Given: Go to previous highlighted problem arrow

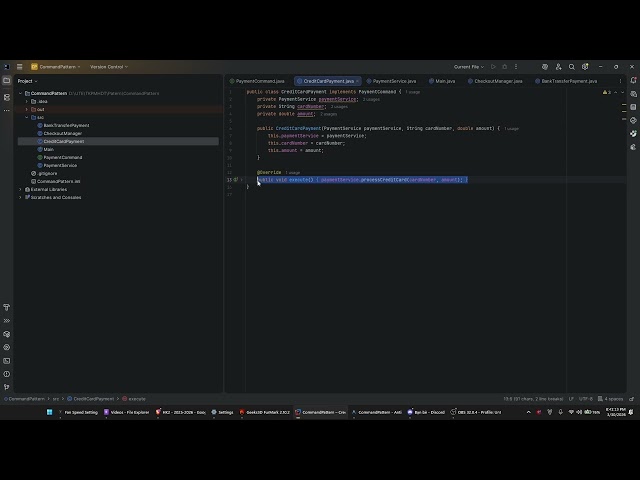Looking at the screenshot, I should coord(616,93).
